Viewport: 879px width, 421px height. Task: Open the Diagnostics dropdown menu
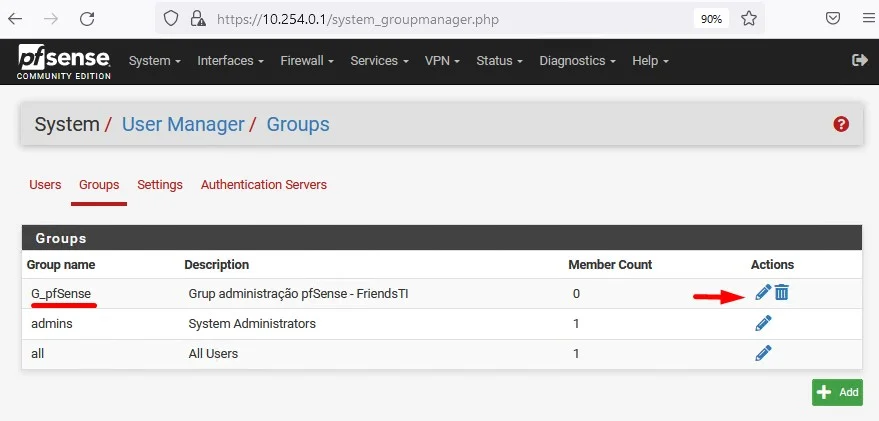coord(578,61)
